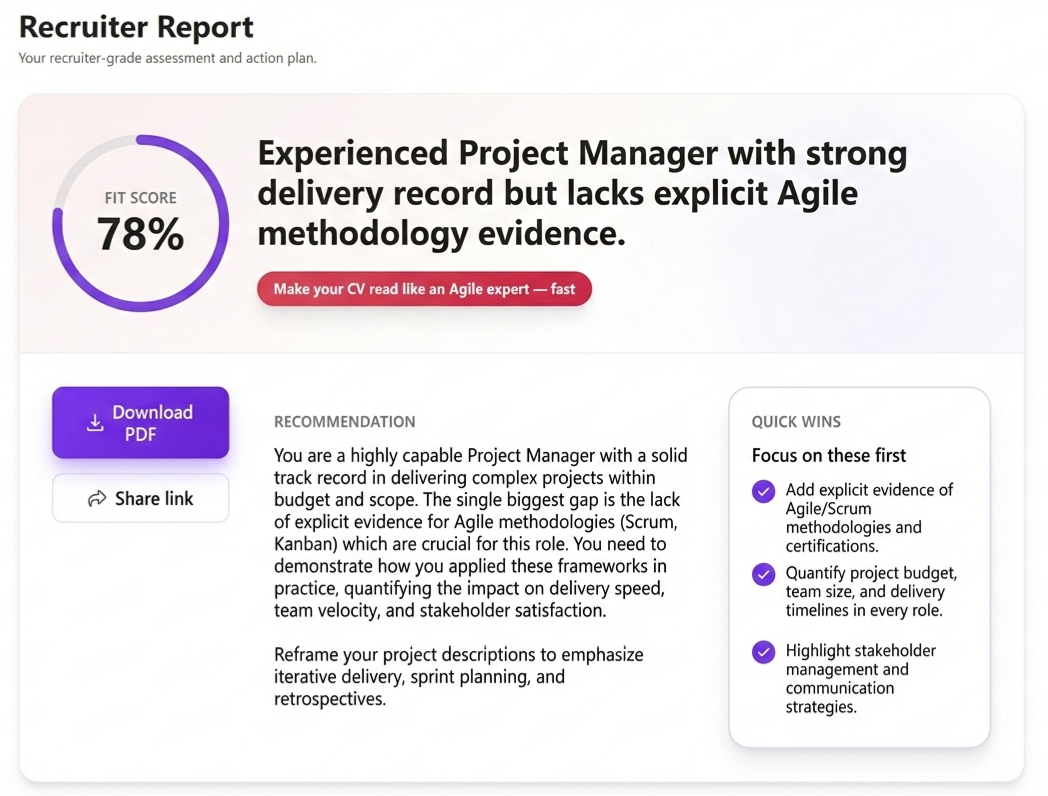Select the Quick Wins panel
This screenshot has width=1048, height=796.
point(860,565)
